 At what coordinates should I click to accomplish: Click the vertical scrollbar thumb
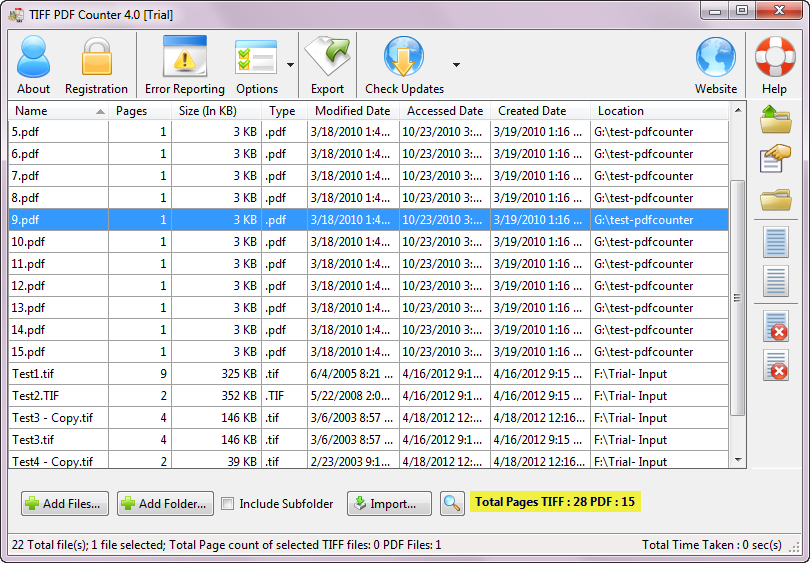(x=738, y=298)
